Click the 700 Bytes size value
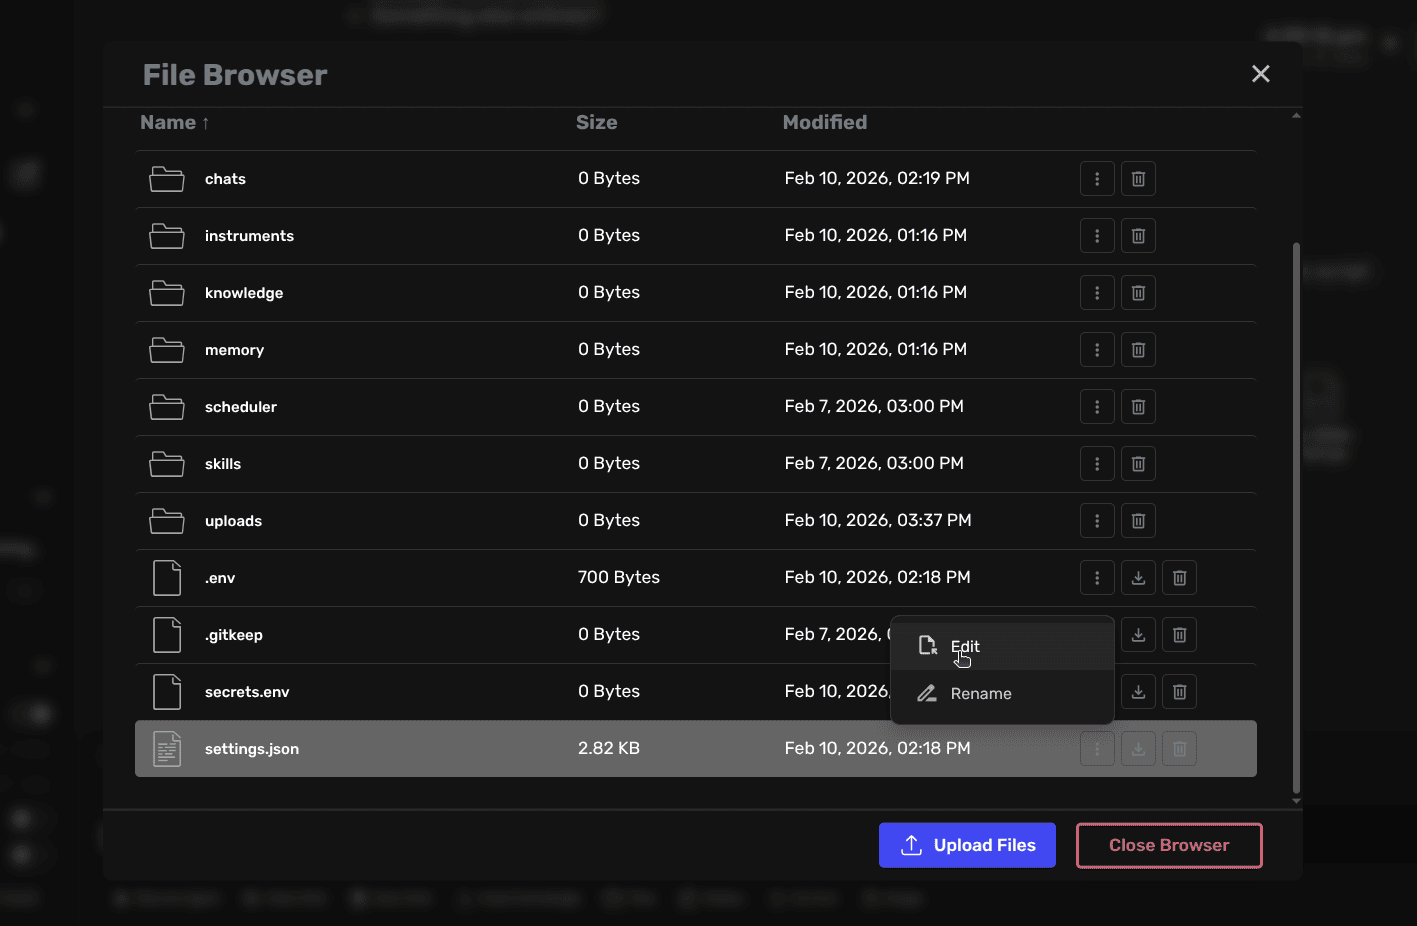 point(619,577)
